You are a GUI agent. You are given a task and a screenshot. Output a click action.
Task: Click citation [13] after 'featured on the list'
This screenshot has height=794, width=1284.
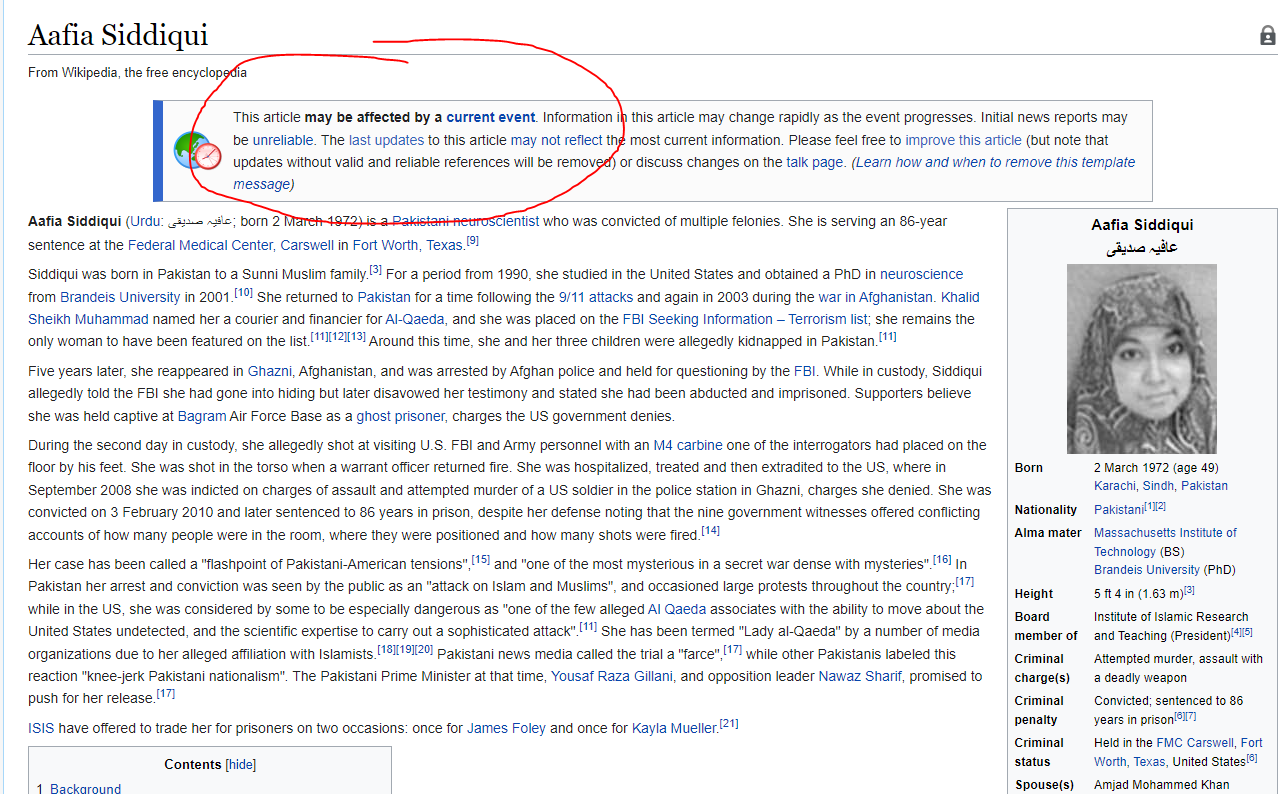[x=357, y=337]
